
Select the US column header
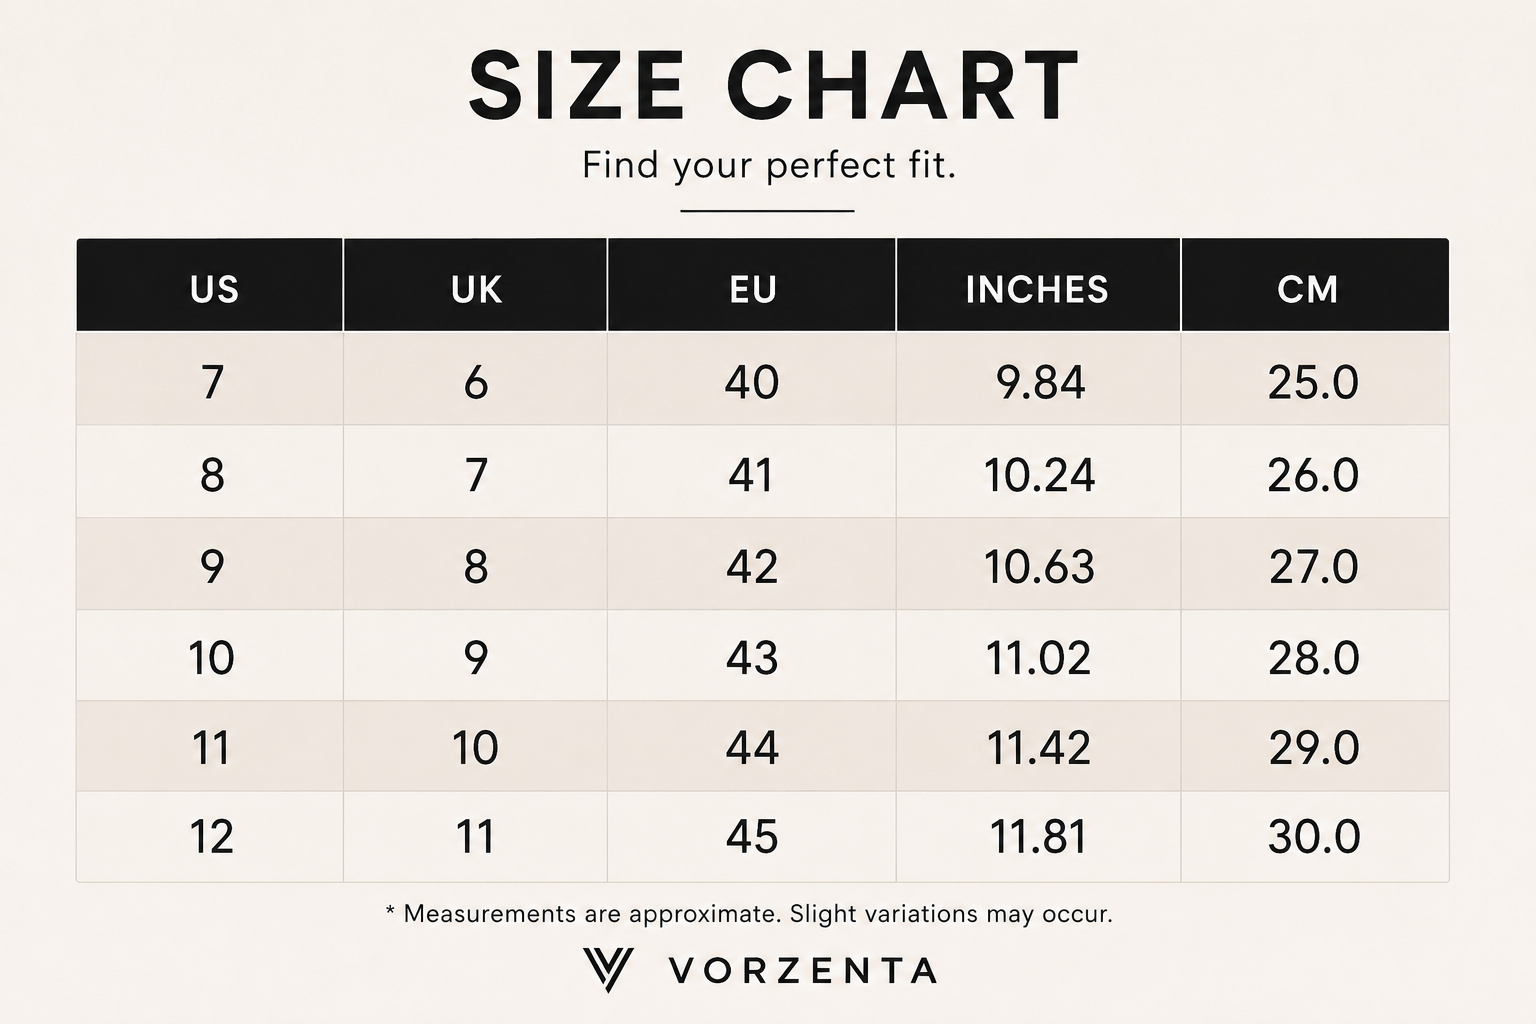[x=210, y=285]
